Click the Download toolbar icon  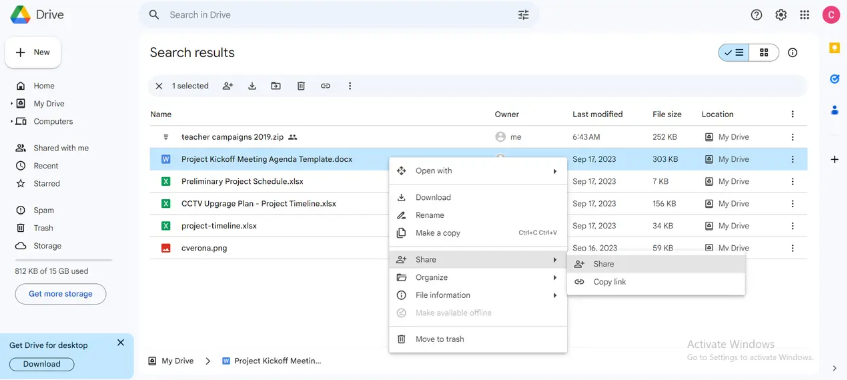point(252,86)
